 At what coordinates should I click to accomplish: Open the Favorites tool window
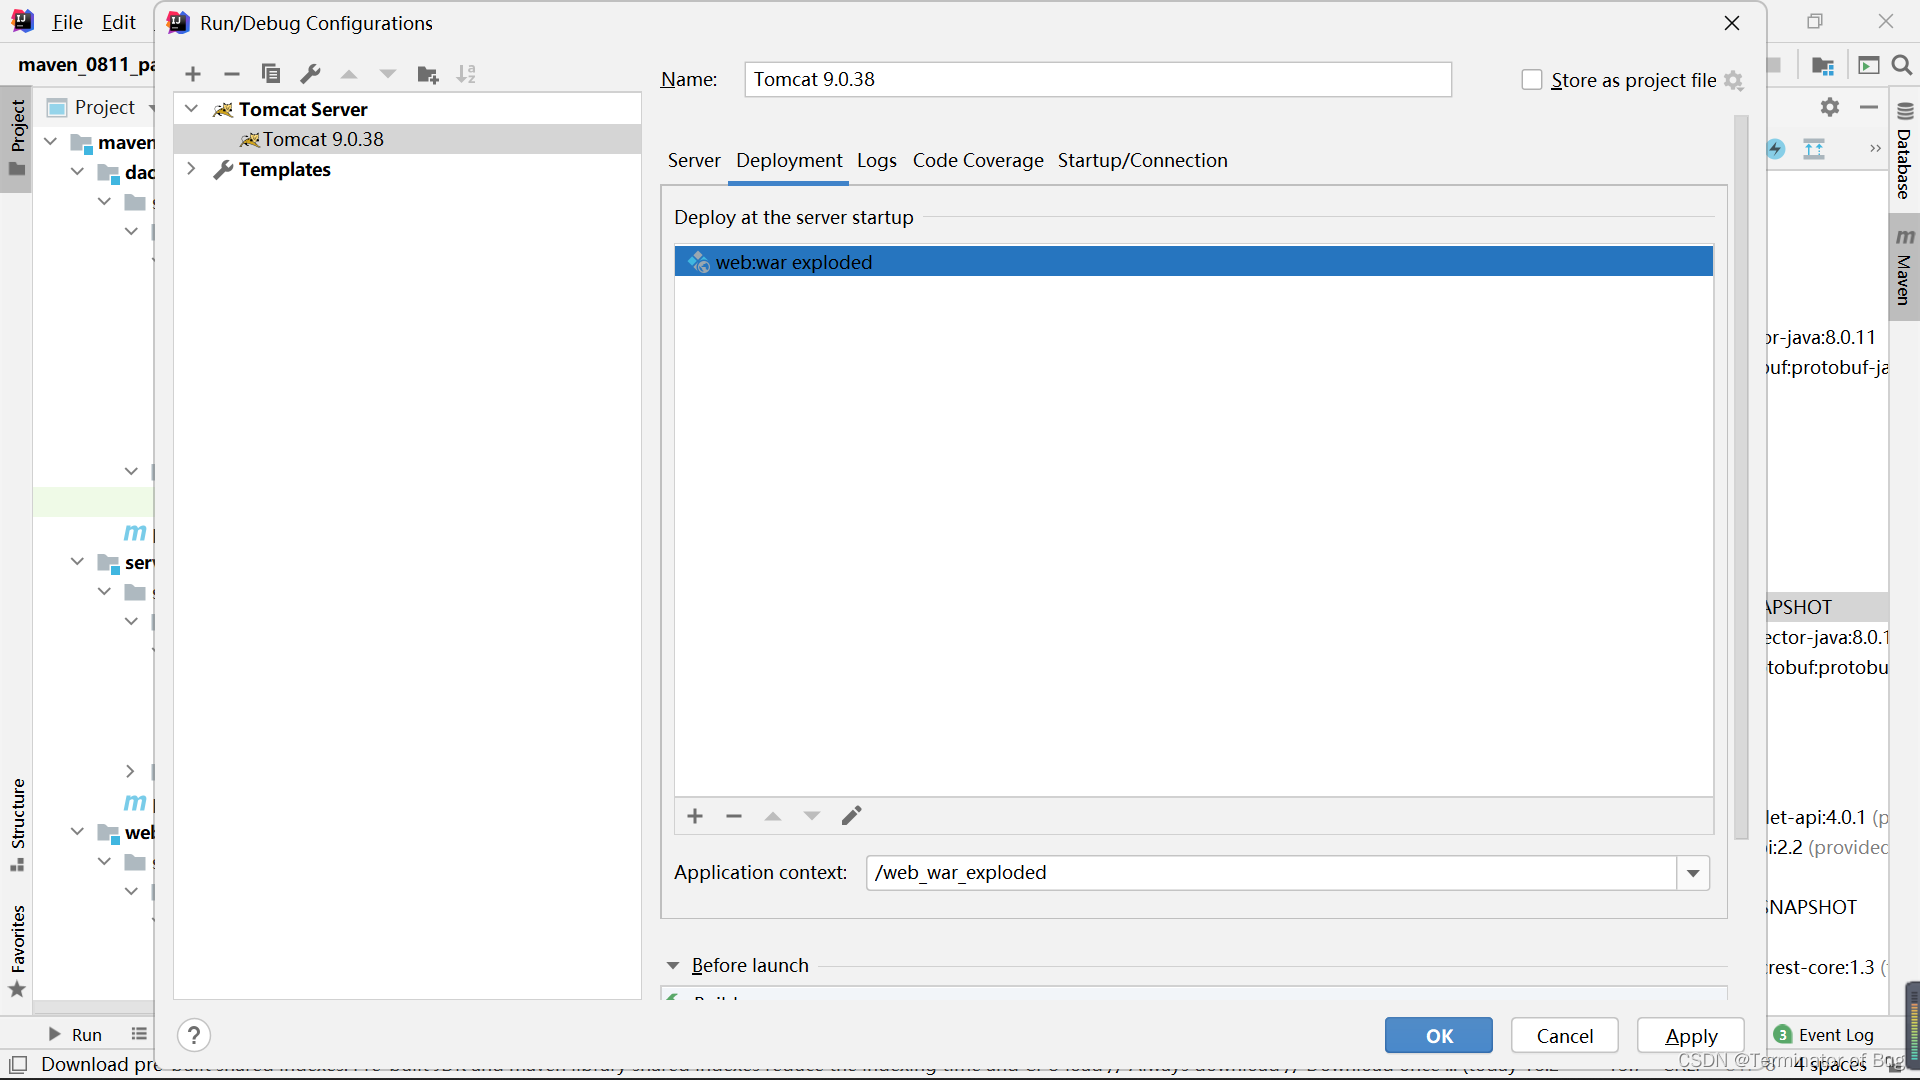[x=17, y=950]
